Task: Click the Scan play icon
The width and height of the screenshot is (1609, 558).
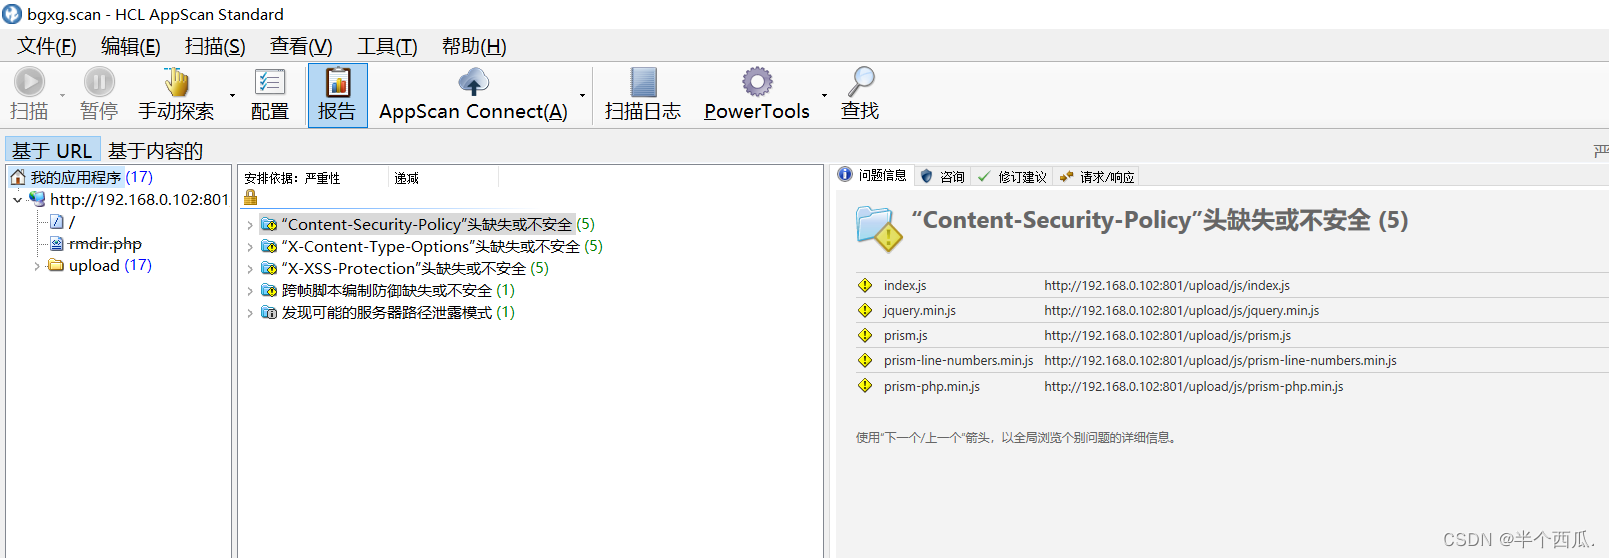Action: click(29, 82)
